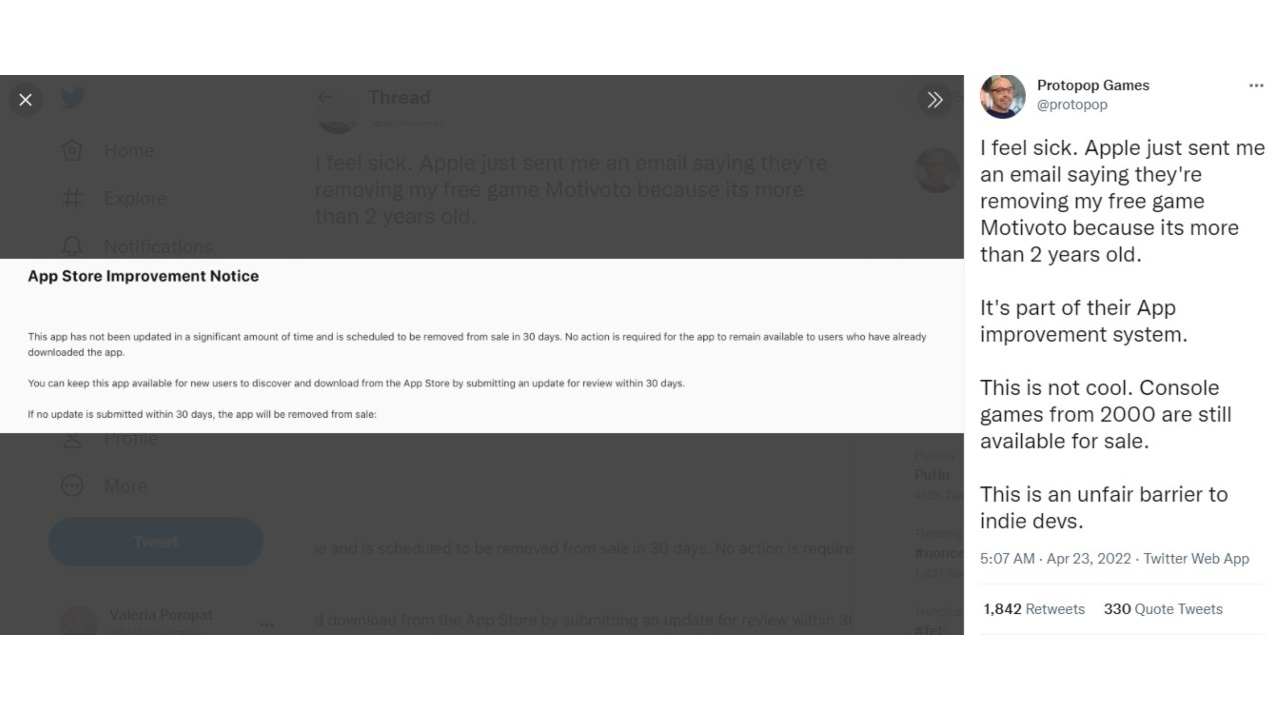Screen dimensions: 1280x720
Task: View the 330 Quote Tweets list
Action: pyautogui.click(x=1163, y=609)
